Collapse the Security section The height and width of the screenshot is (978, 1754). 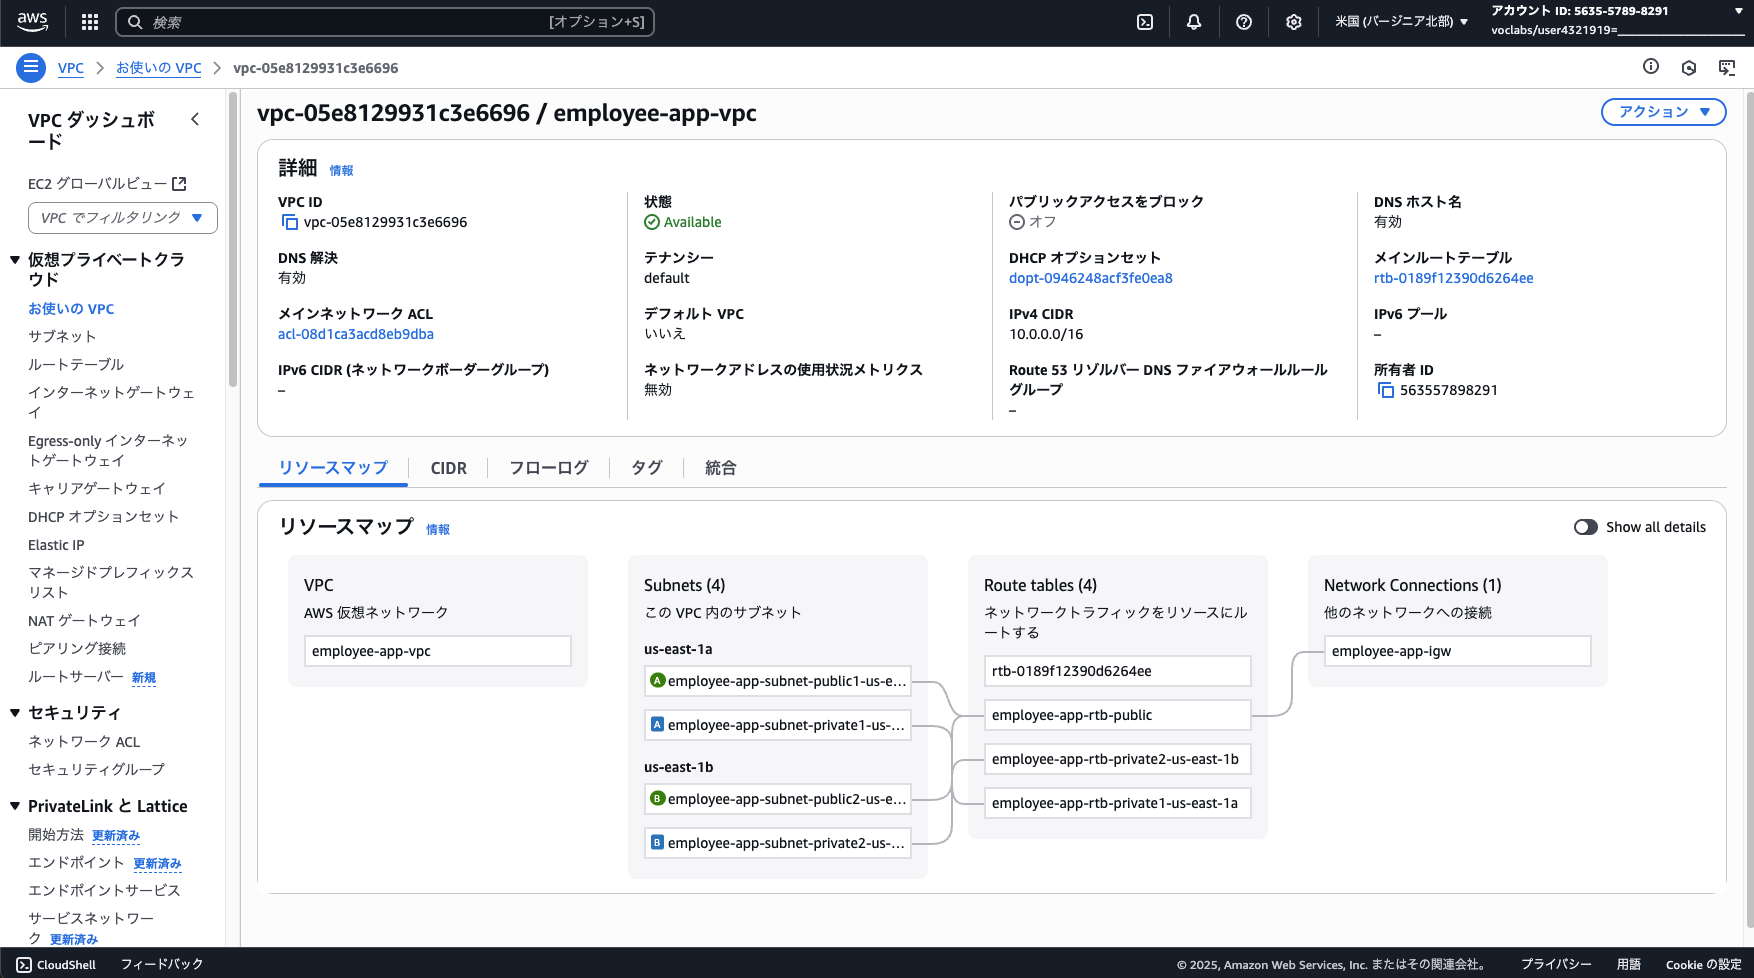pyautogui.click(x=15, y=713)
